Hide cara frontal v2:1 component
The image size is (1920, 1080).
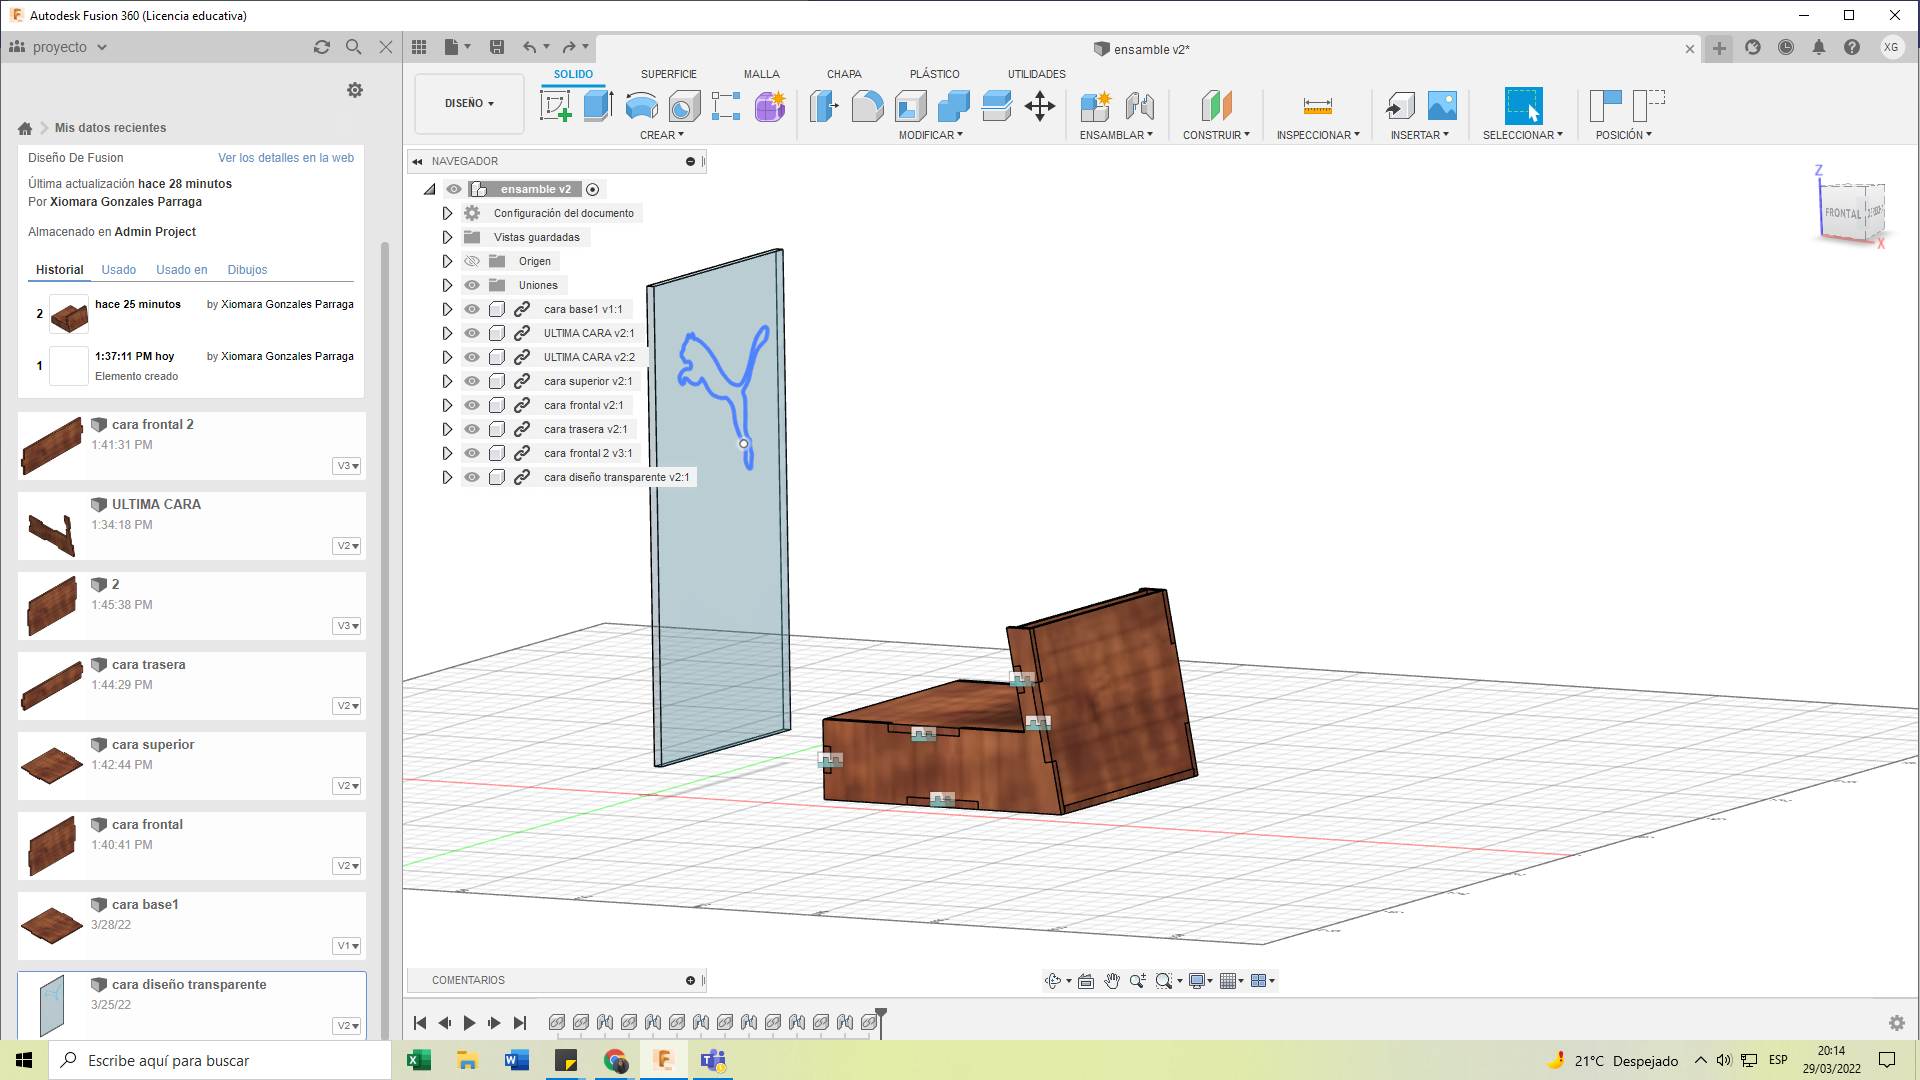[x=472, y=405]
